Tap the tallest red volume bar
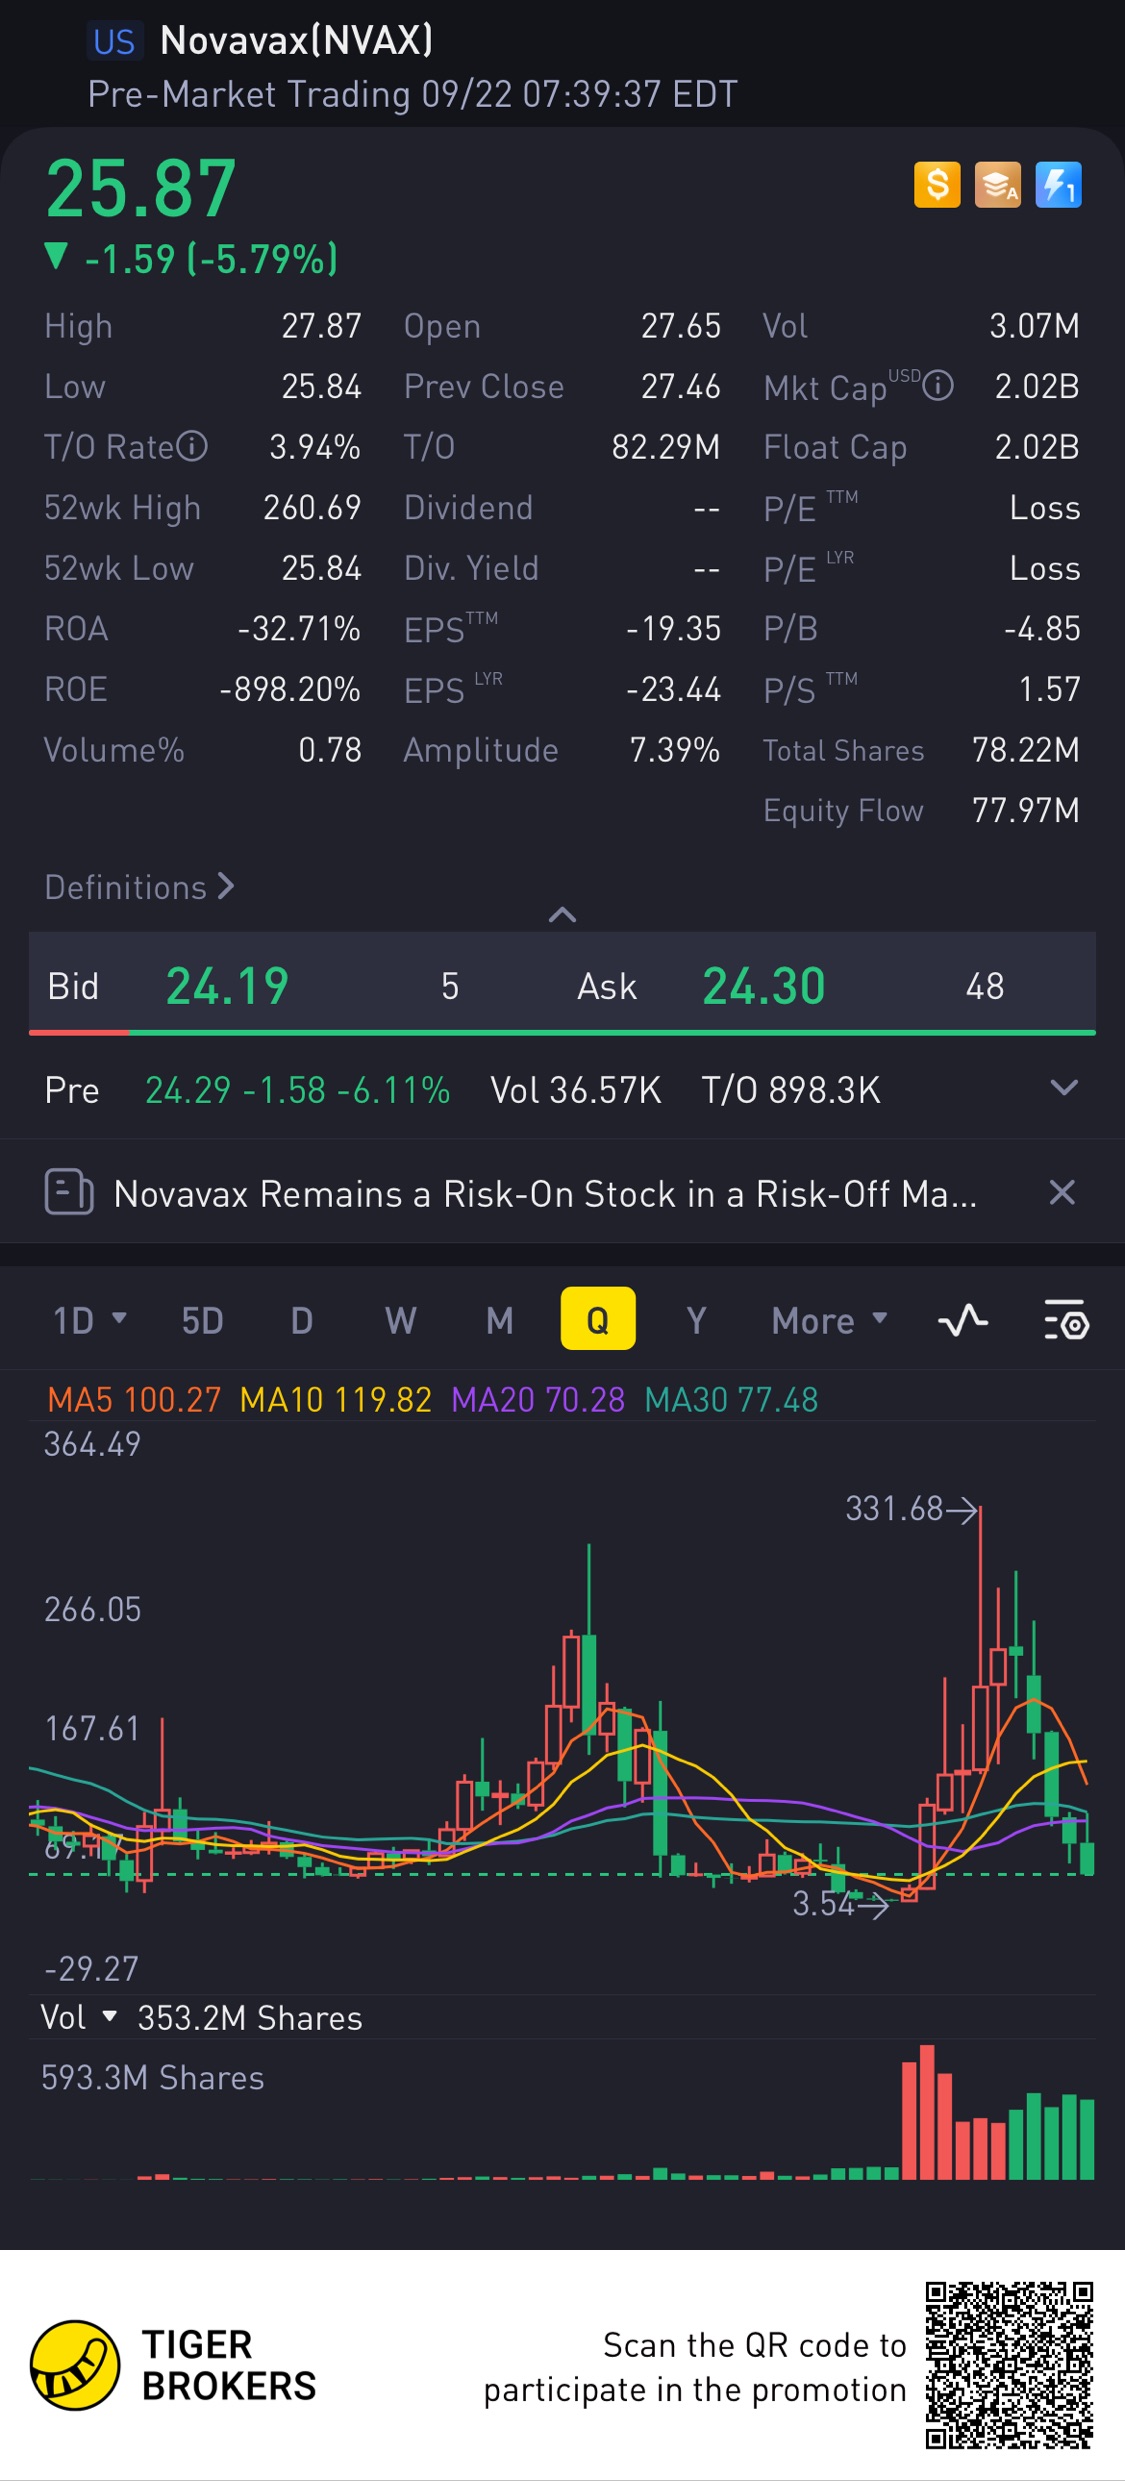 [x=927, y=2111]
